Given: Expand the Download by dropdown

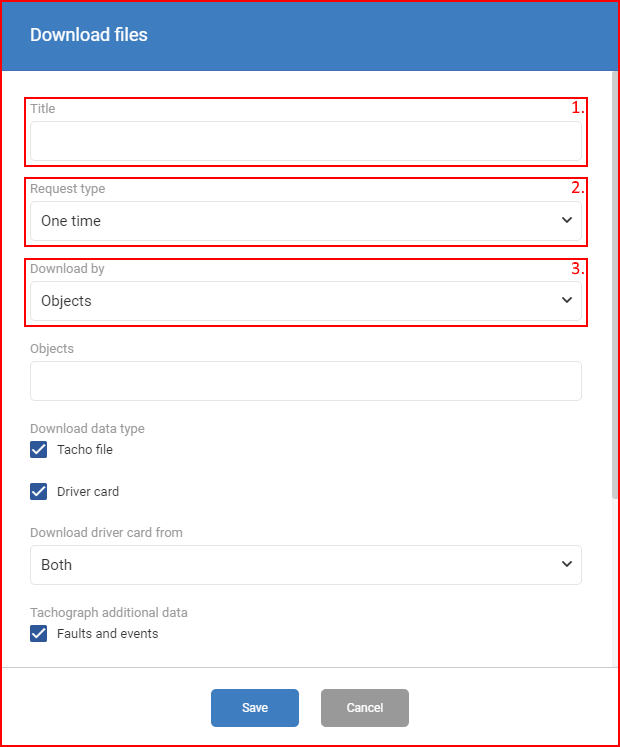Looking at the screenshot, I should tap(305, 301).
